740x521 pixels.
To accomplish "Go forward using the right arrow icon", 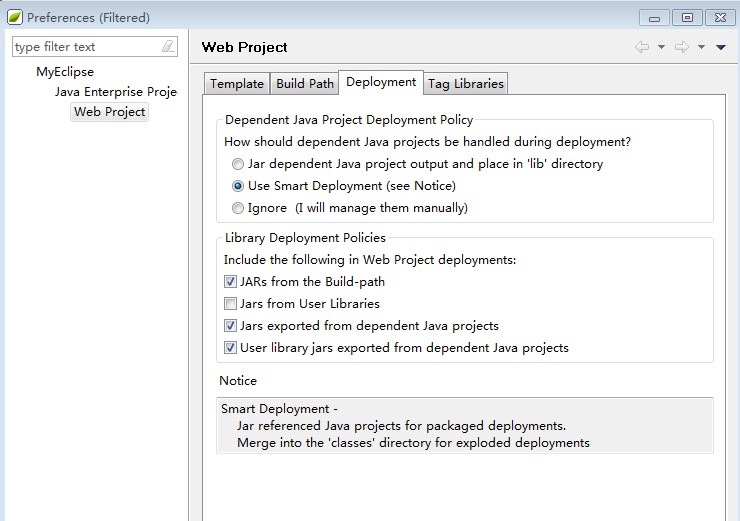I will (681, 47).
